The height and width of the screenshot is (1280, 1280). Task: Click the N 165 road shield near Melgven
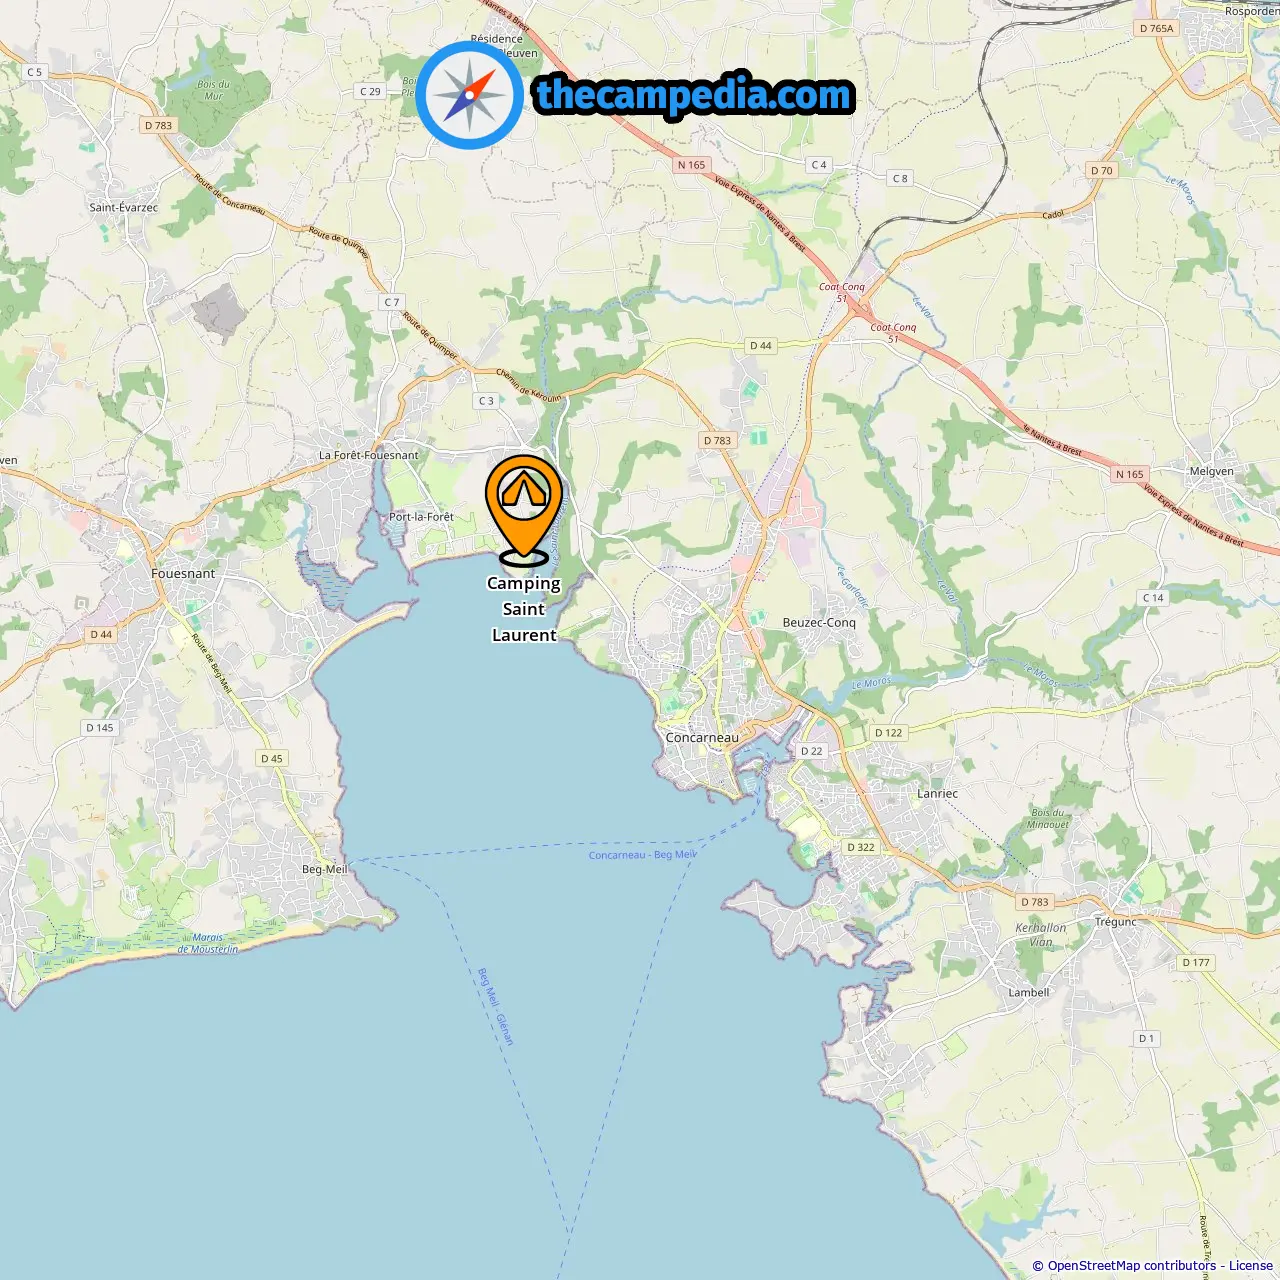[1129, 474]
